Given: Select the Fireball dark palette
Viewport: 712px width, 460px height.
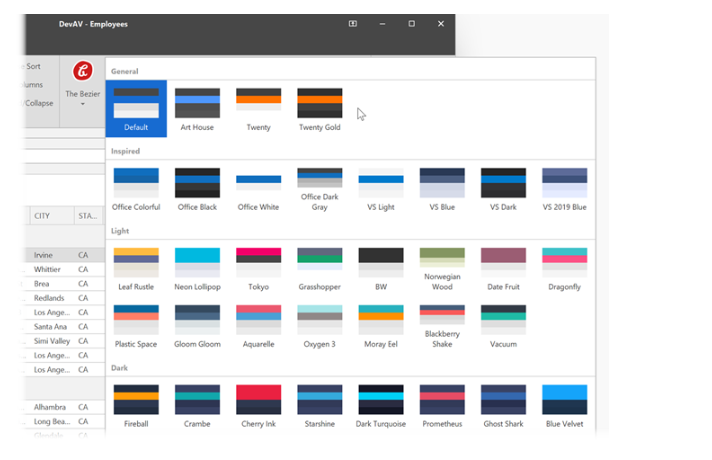Looking at the screenshot, I should coord(136,406).
